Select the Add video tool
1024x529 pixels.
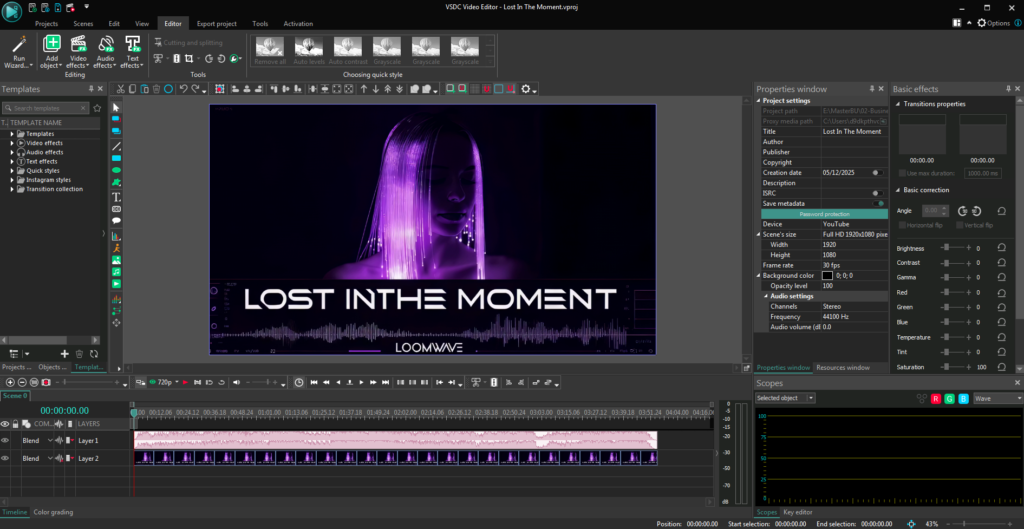(116, 283)
